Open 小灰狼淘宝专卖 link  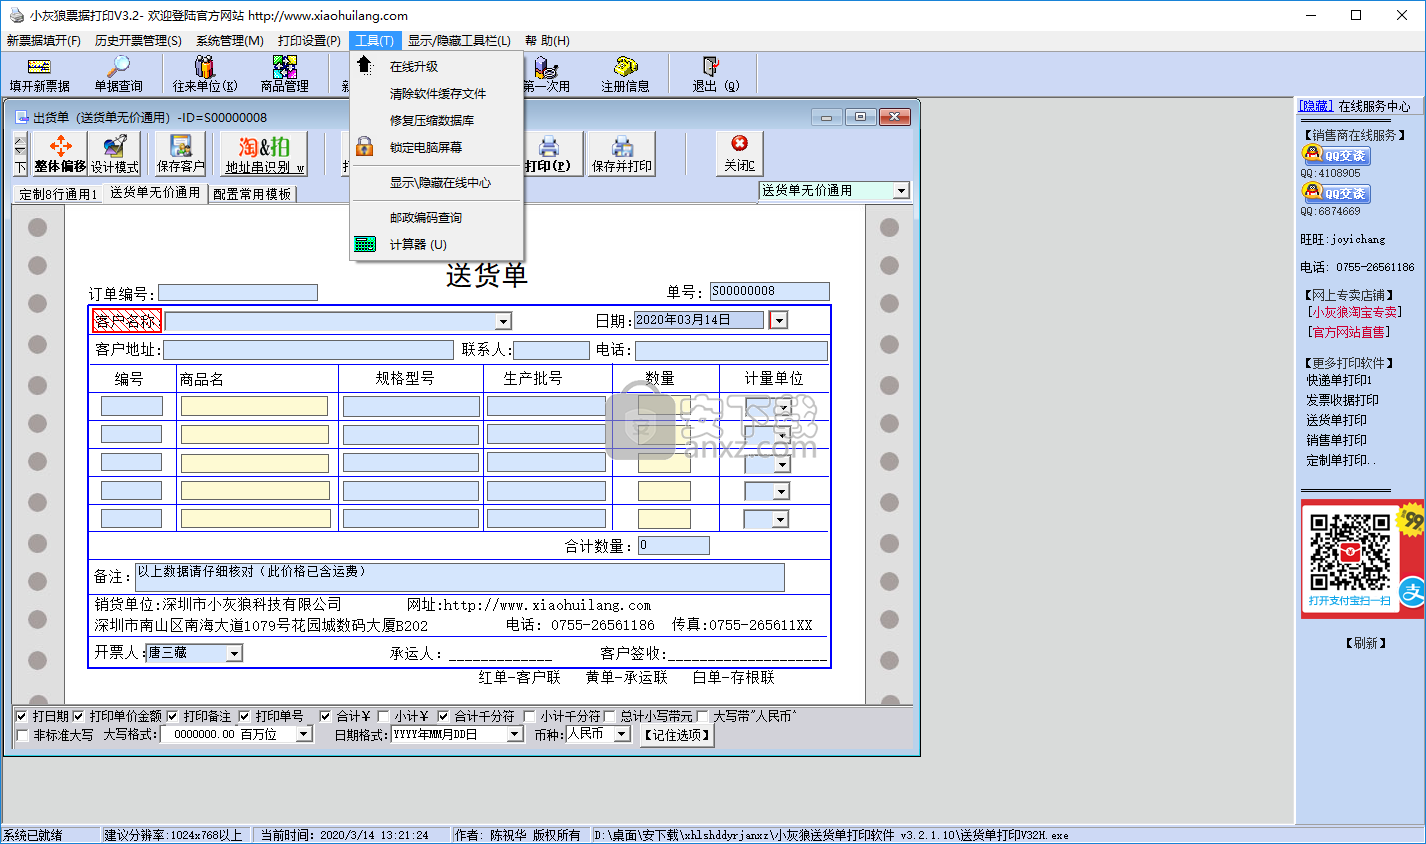pos(1355,312)
